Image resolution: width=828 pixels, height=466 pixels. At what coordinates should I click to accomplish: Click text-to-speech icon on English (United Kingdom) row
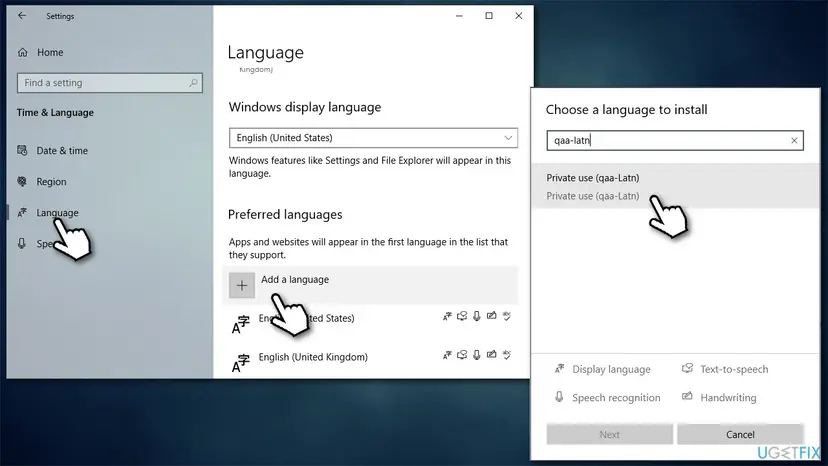[x=462, y=355]
